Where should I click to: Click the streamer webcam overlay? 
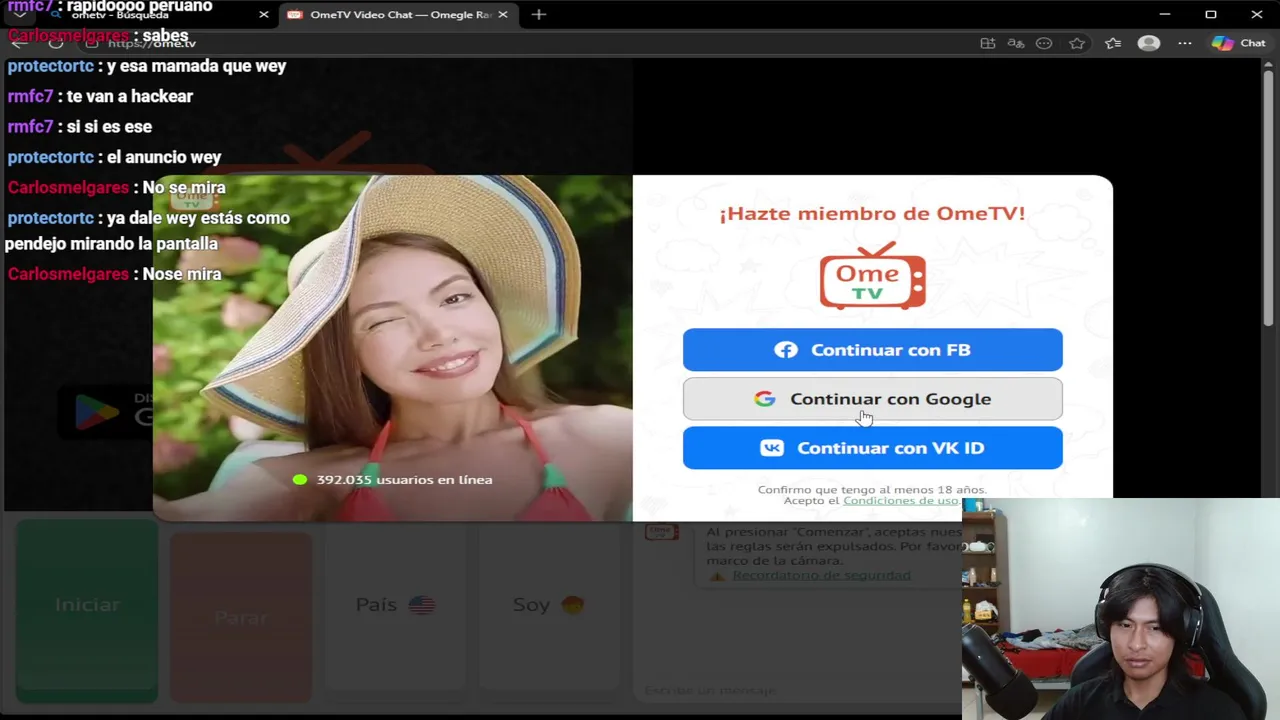[1121, 608]
